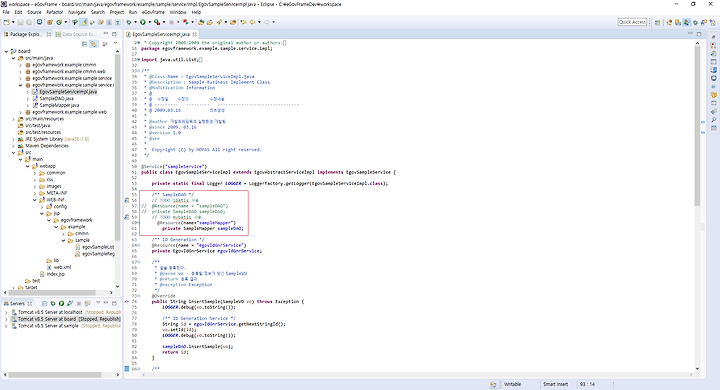Expand Tomcat v8.5 Server at localhost
This screenshot has width=720, height=390.
(6, 312)
